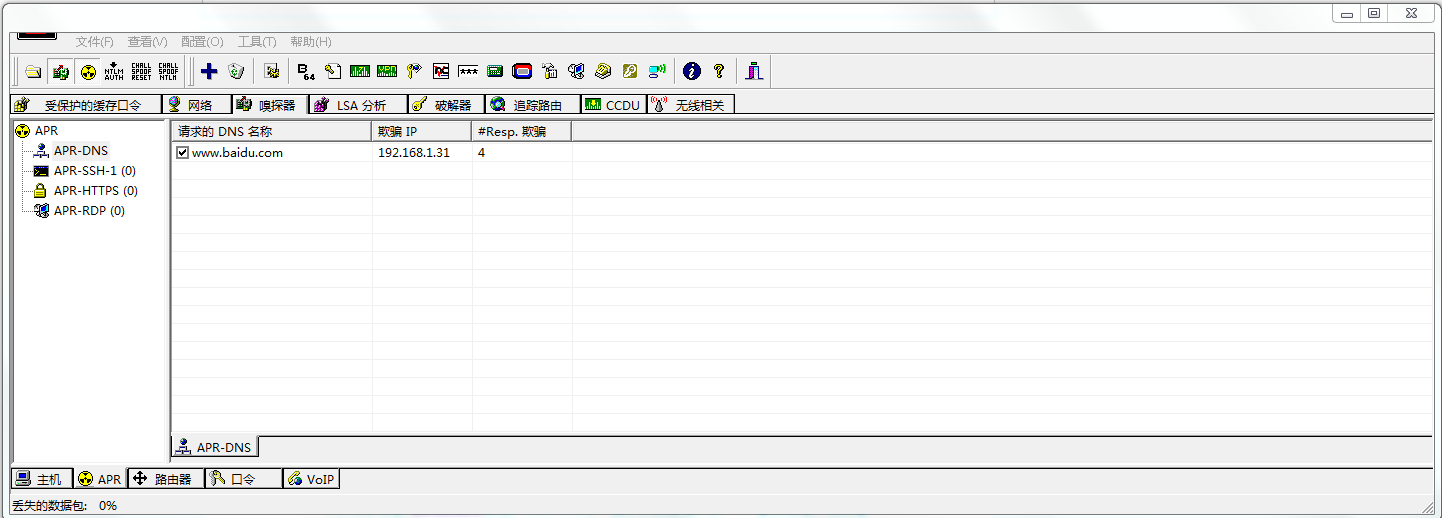
Task: Switch to the bottom 路由器 tab
Action: coord(165,479)
